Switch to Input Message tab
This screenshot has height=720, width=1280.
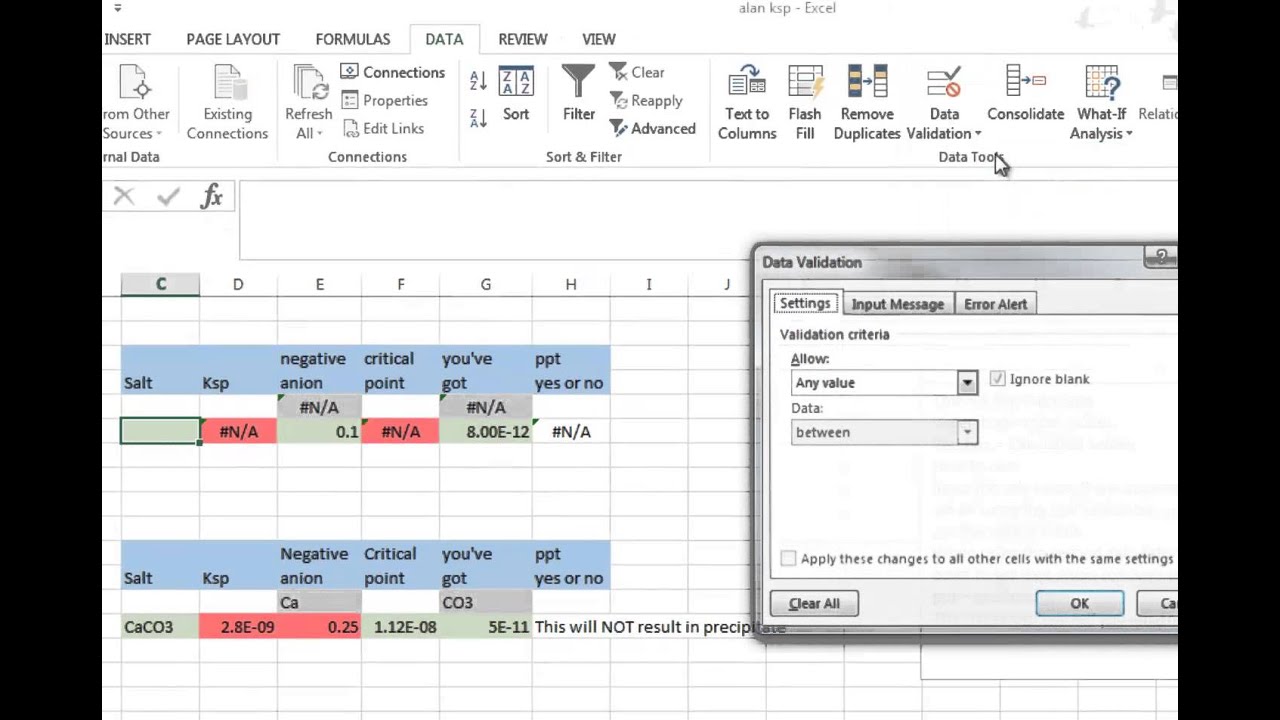coord(897,304)
